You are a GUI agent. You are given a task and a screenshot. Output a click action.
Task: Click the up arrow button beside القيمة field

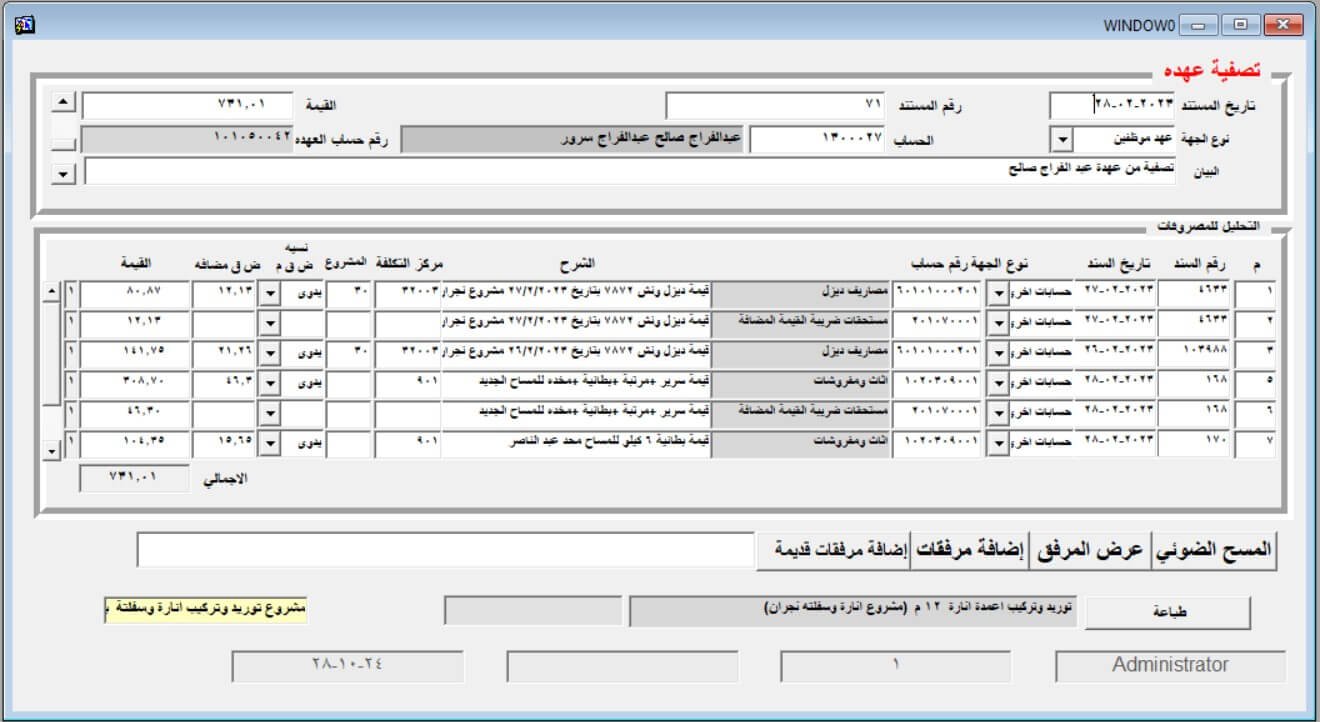(x=63, y=102)
